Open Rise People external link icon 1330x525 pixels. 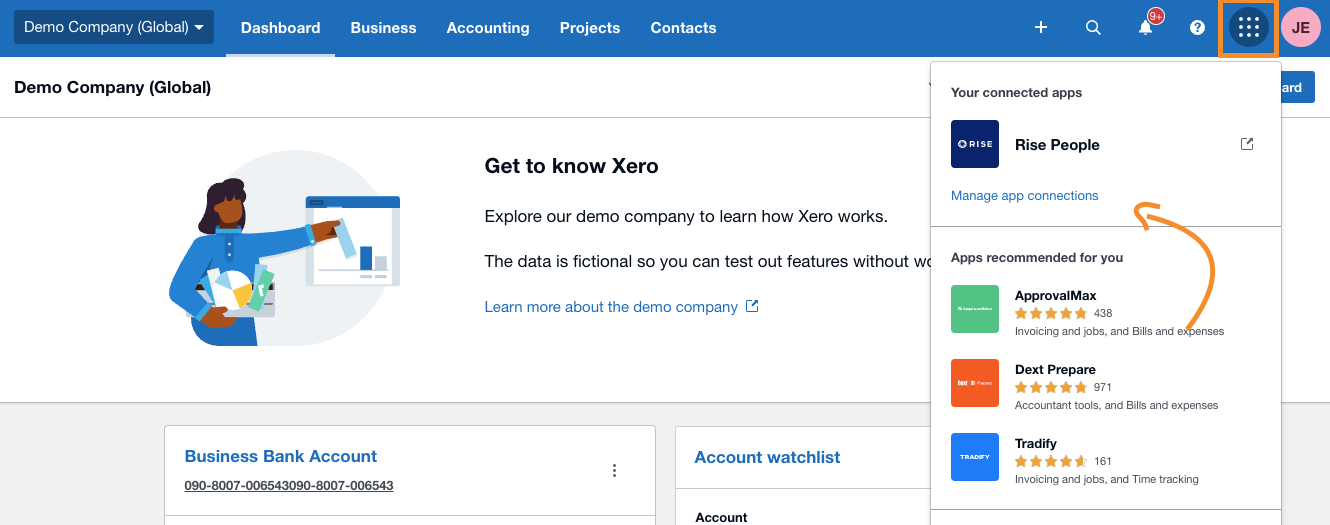[x=1247, y=144]
